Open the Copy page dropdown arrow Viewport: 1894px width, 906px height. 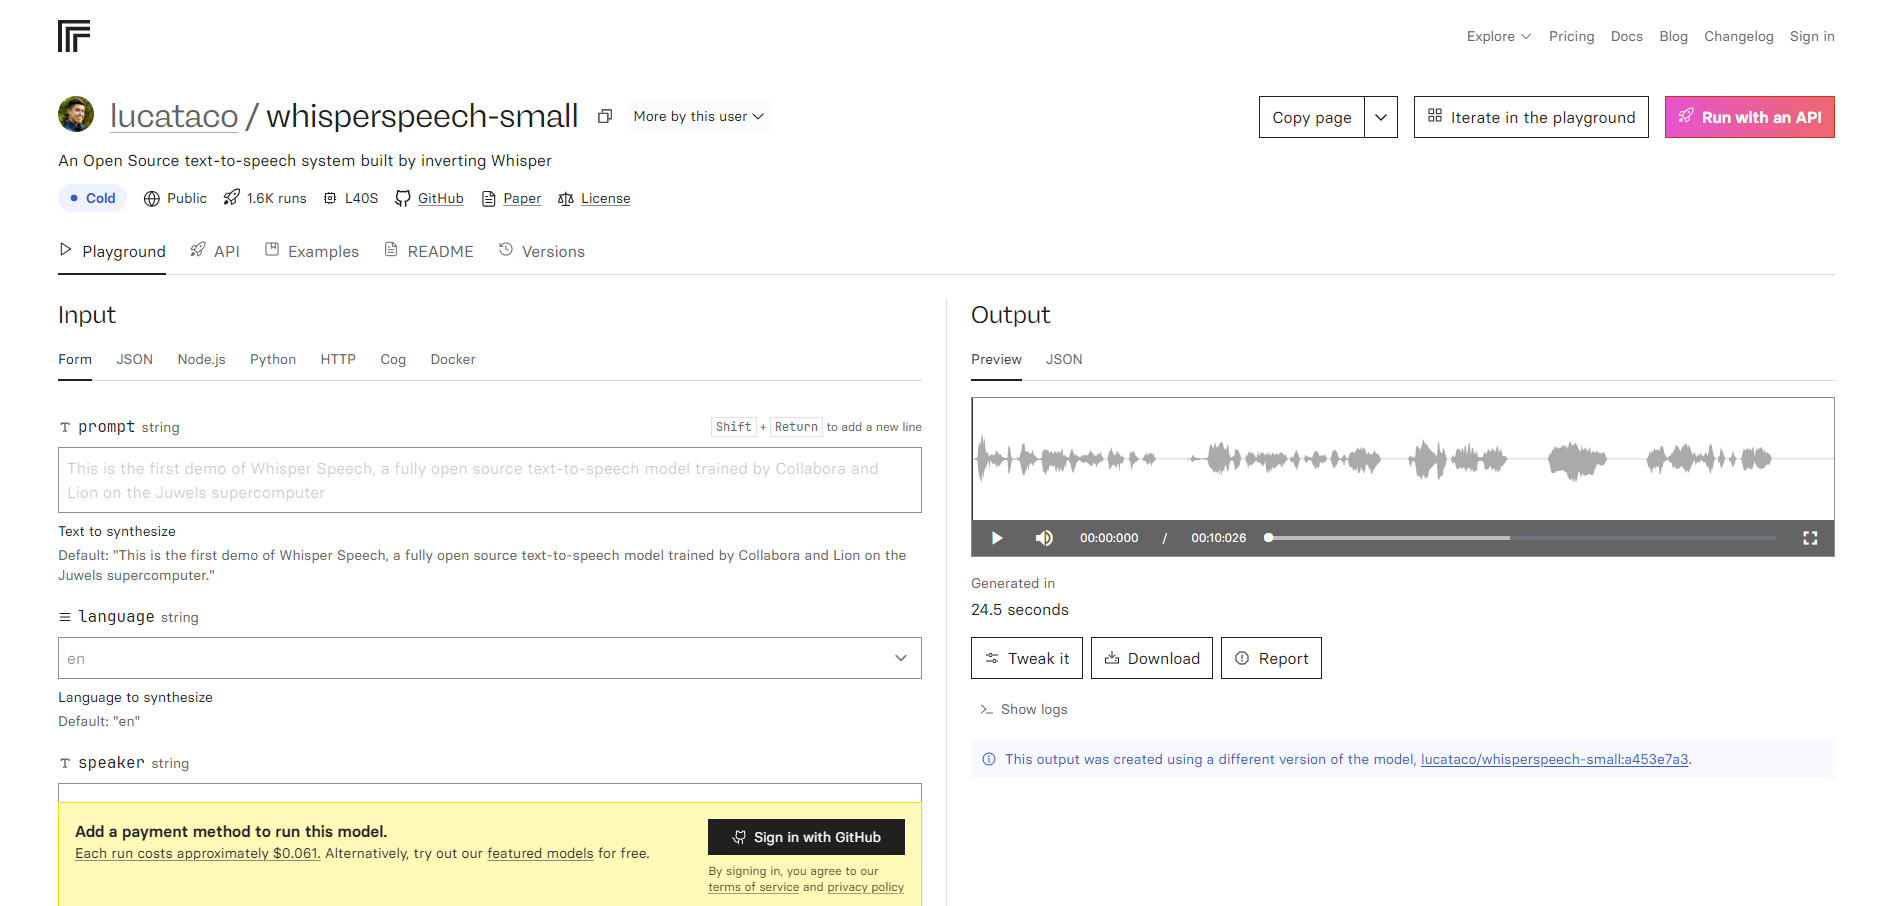point(1381,117)
